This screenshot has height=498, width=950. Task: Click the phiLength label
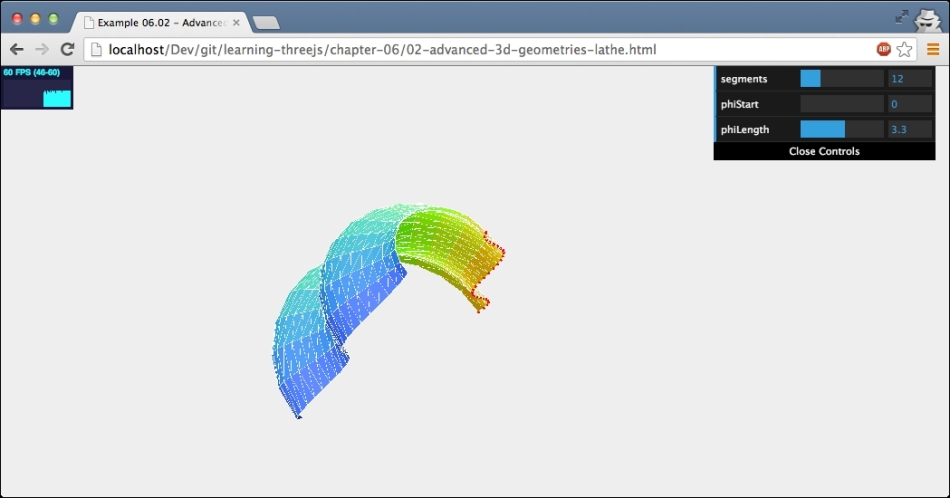(745, 129)
